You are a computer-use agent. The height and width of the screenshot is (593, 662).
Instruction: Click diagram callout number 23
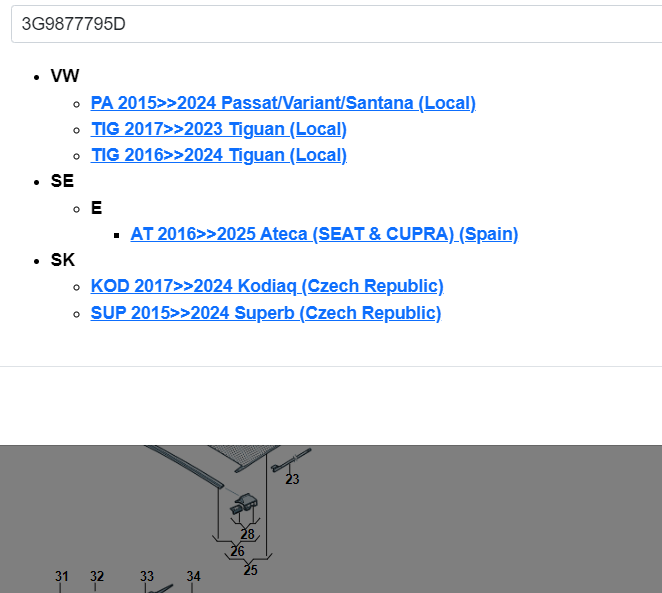tap(292, 480)
